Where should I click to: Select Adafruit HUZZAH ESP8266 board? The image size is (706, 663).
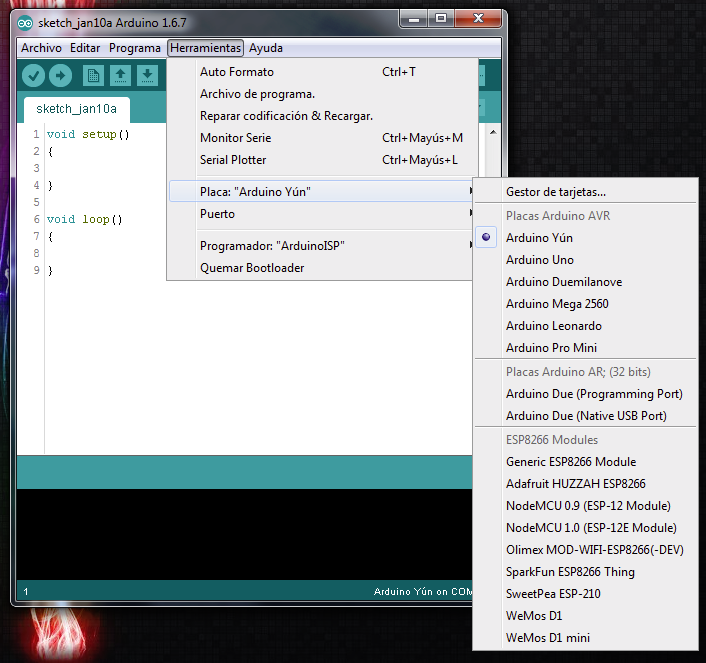(586, 484)
